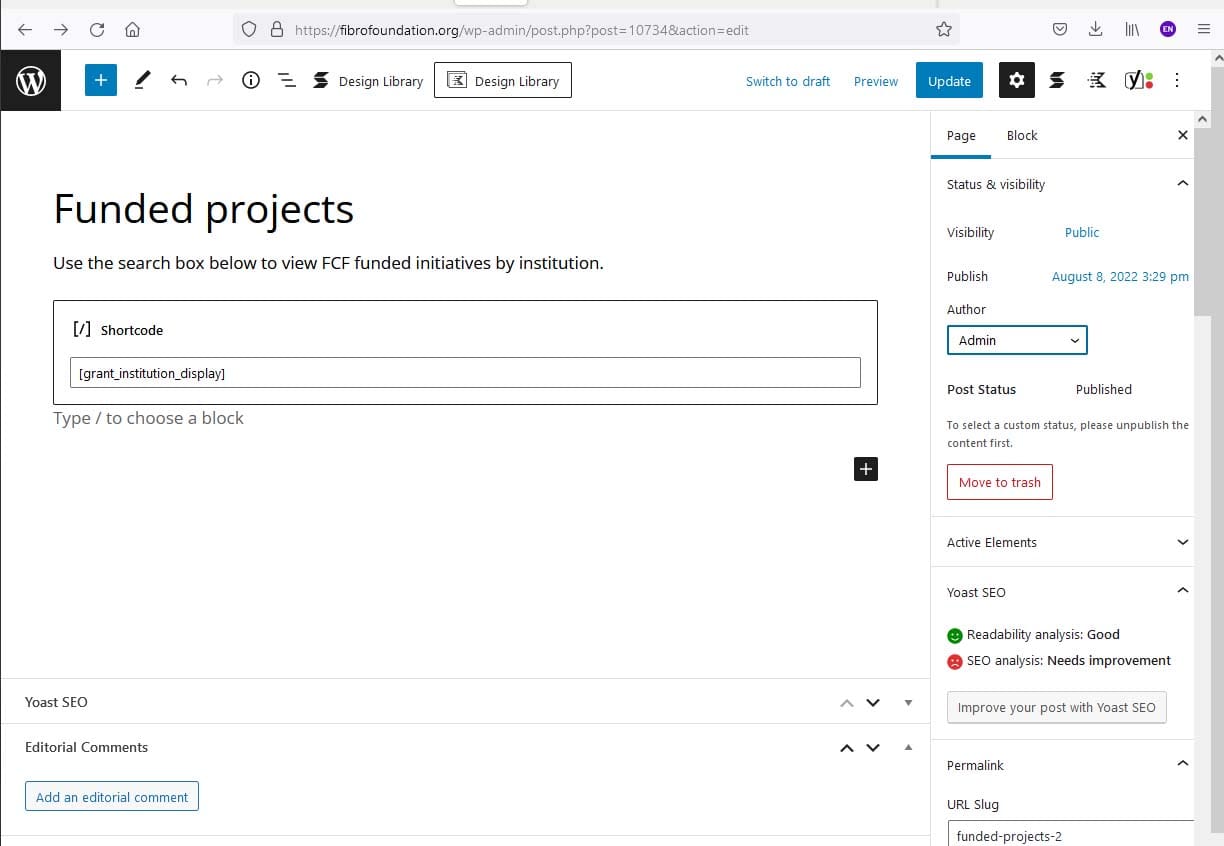The height and width of the screenshot is (846, 1224).
Task: Move the Yoast SEO metabox down
Action: (873, 702)
